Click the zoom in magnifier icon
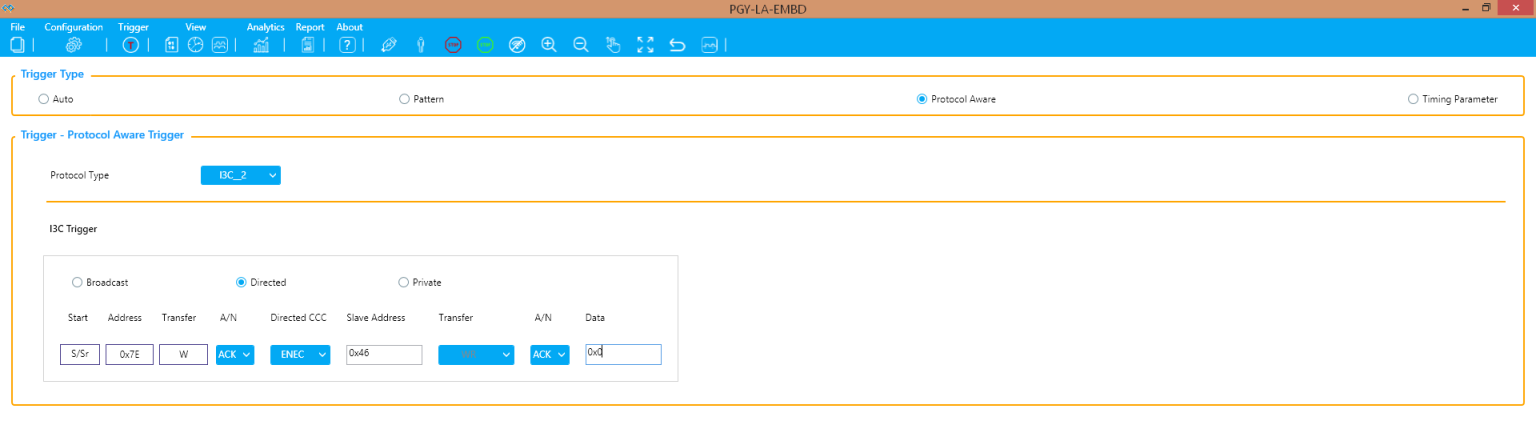The height and width of the screenshot is (429, 1536). pyautogui.click(x=548, y=45)
